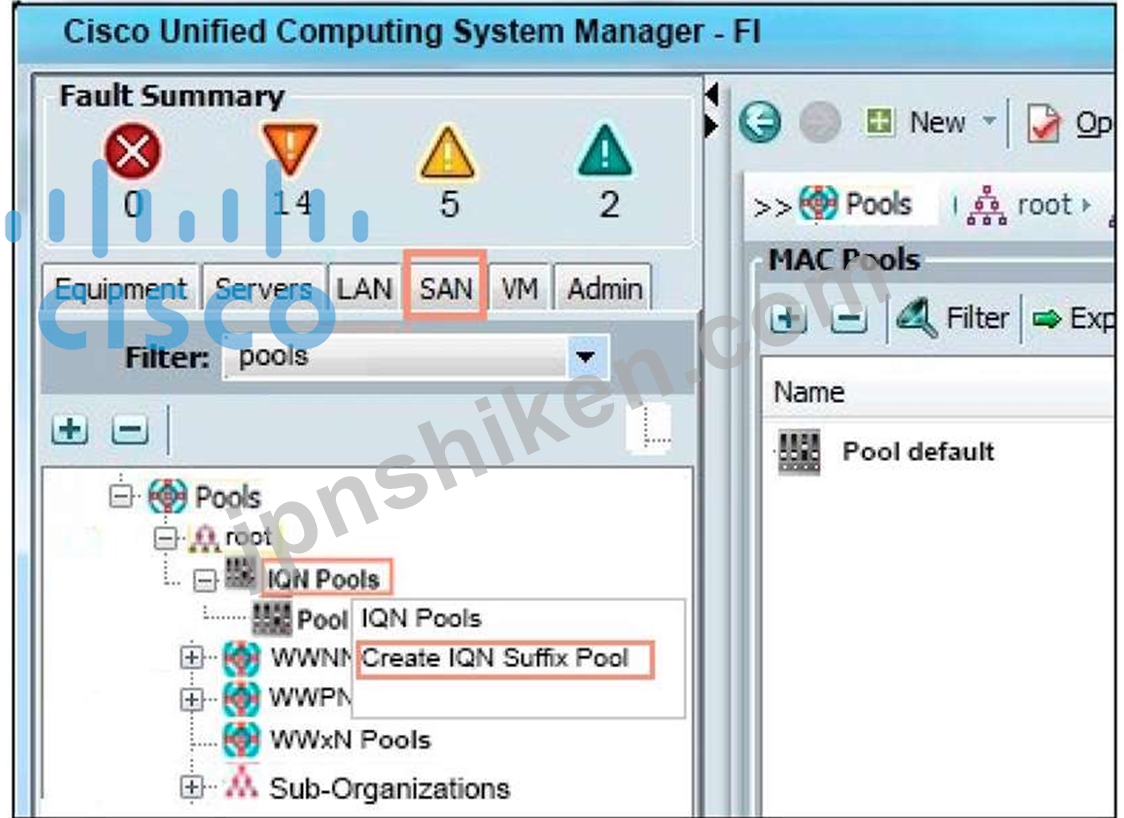1124x818 pixels.
Task: Click the critical faults red X icon
Action: 133,151
